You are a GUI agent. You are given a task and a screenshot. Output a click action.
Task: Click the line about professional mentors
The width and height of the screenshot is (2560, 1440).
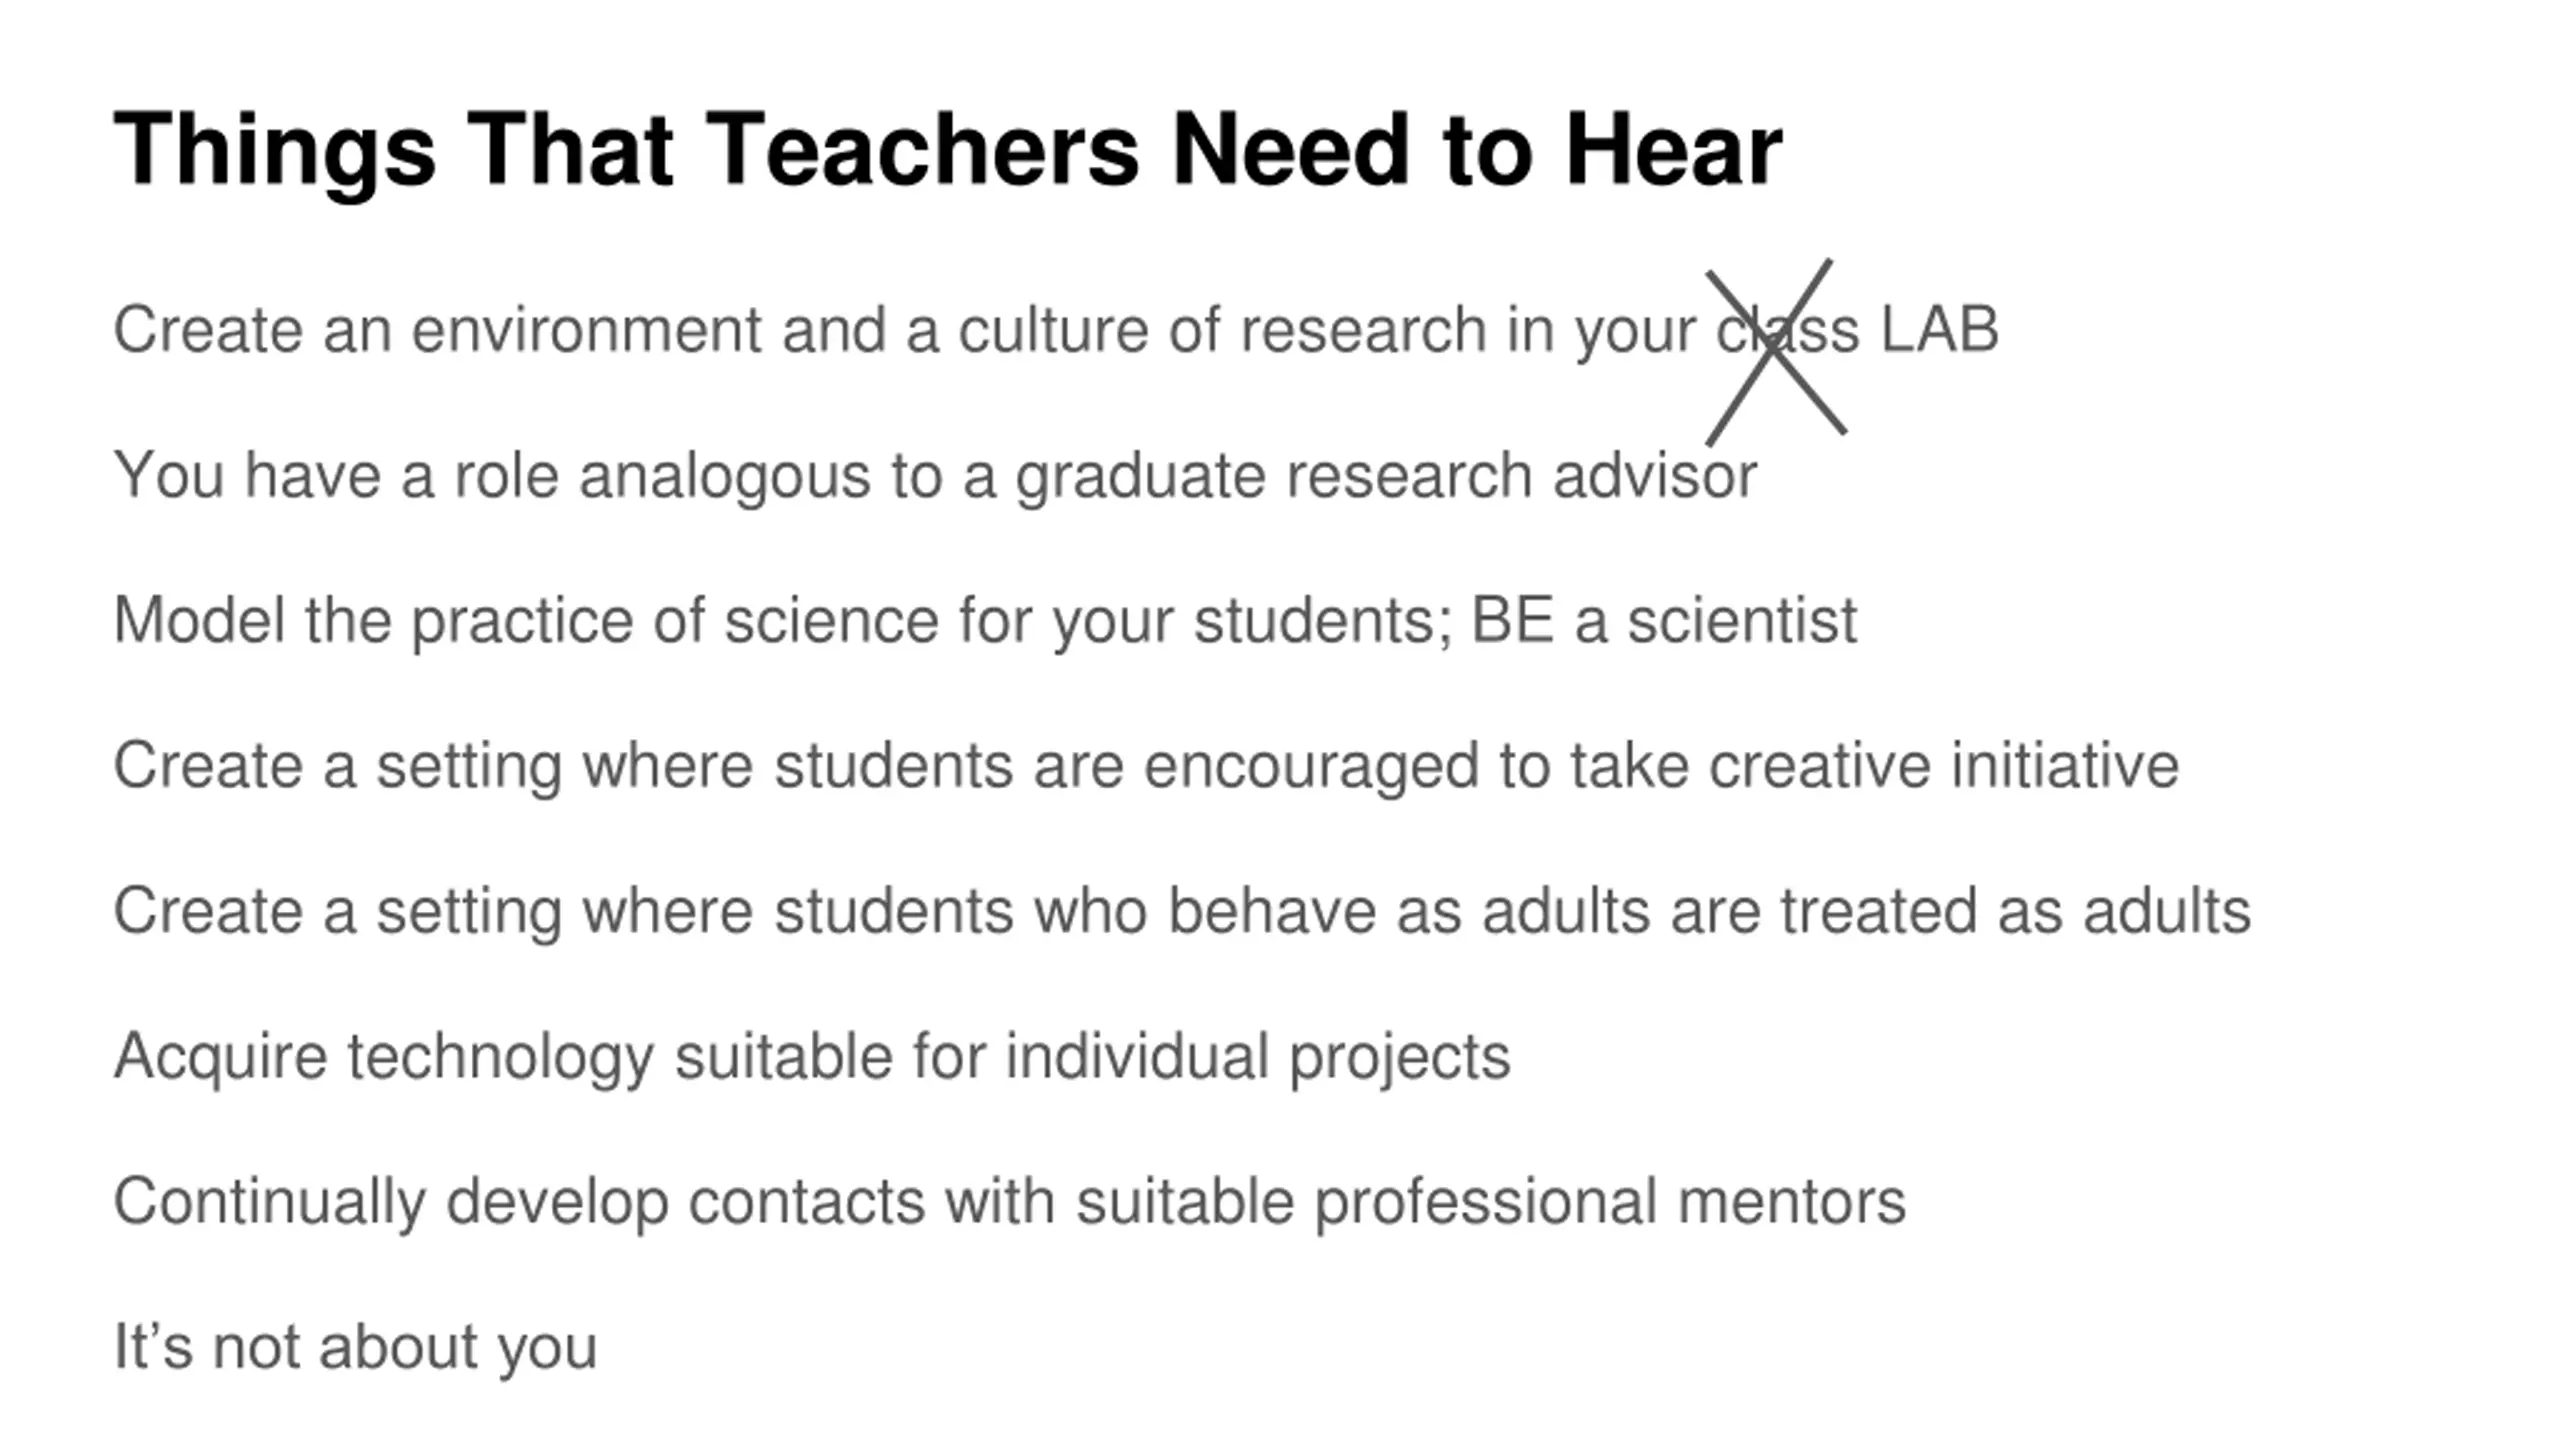point(1009,1203)
